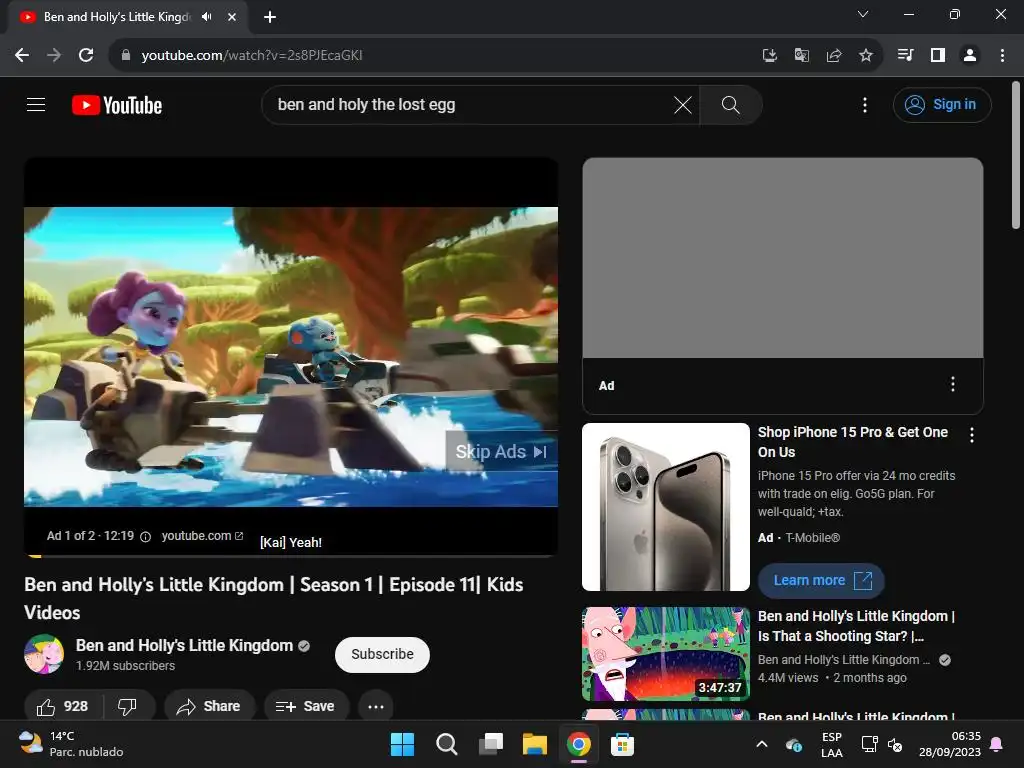
Task: Open the 06:35 clock and date
Action: click(950, 744)
